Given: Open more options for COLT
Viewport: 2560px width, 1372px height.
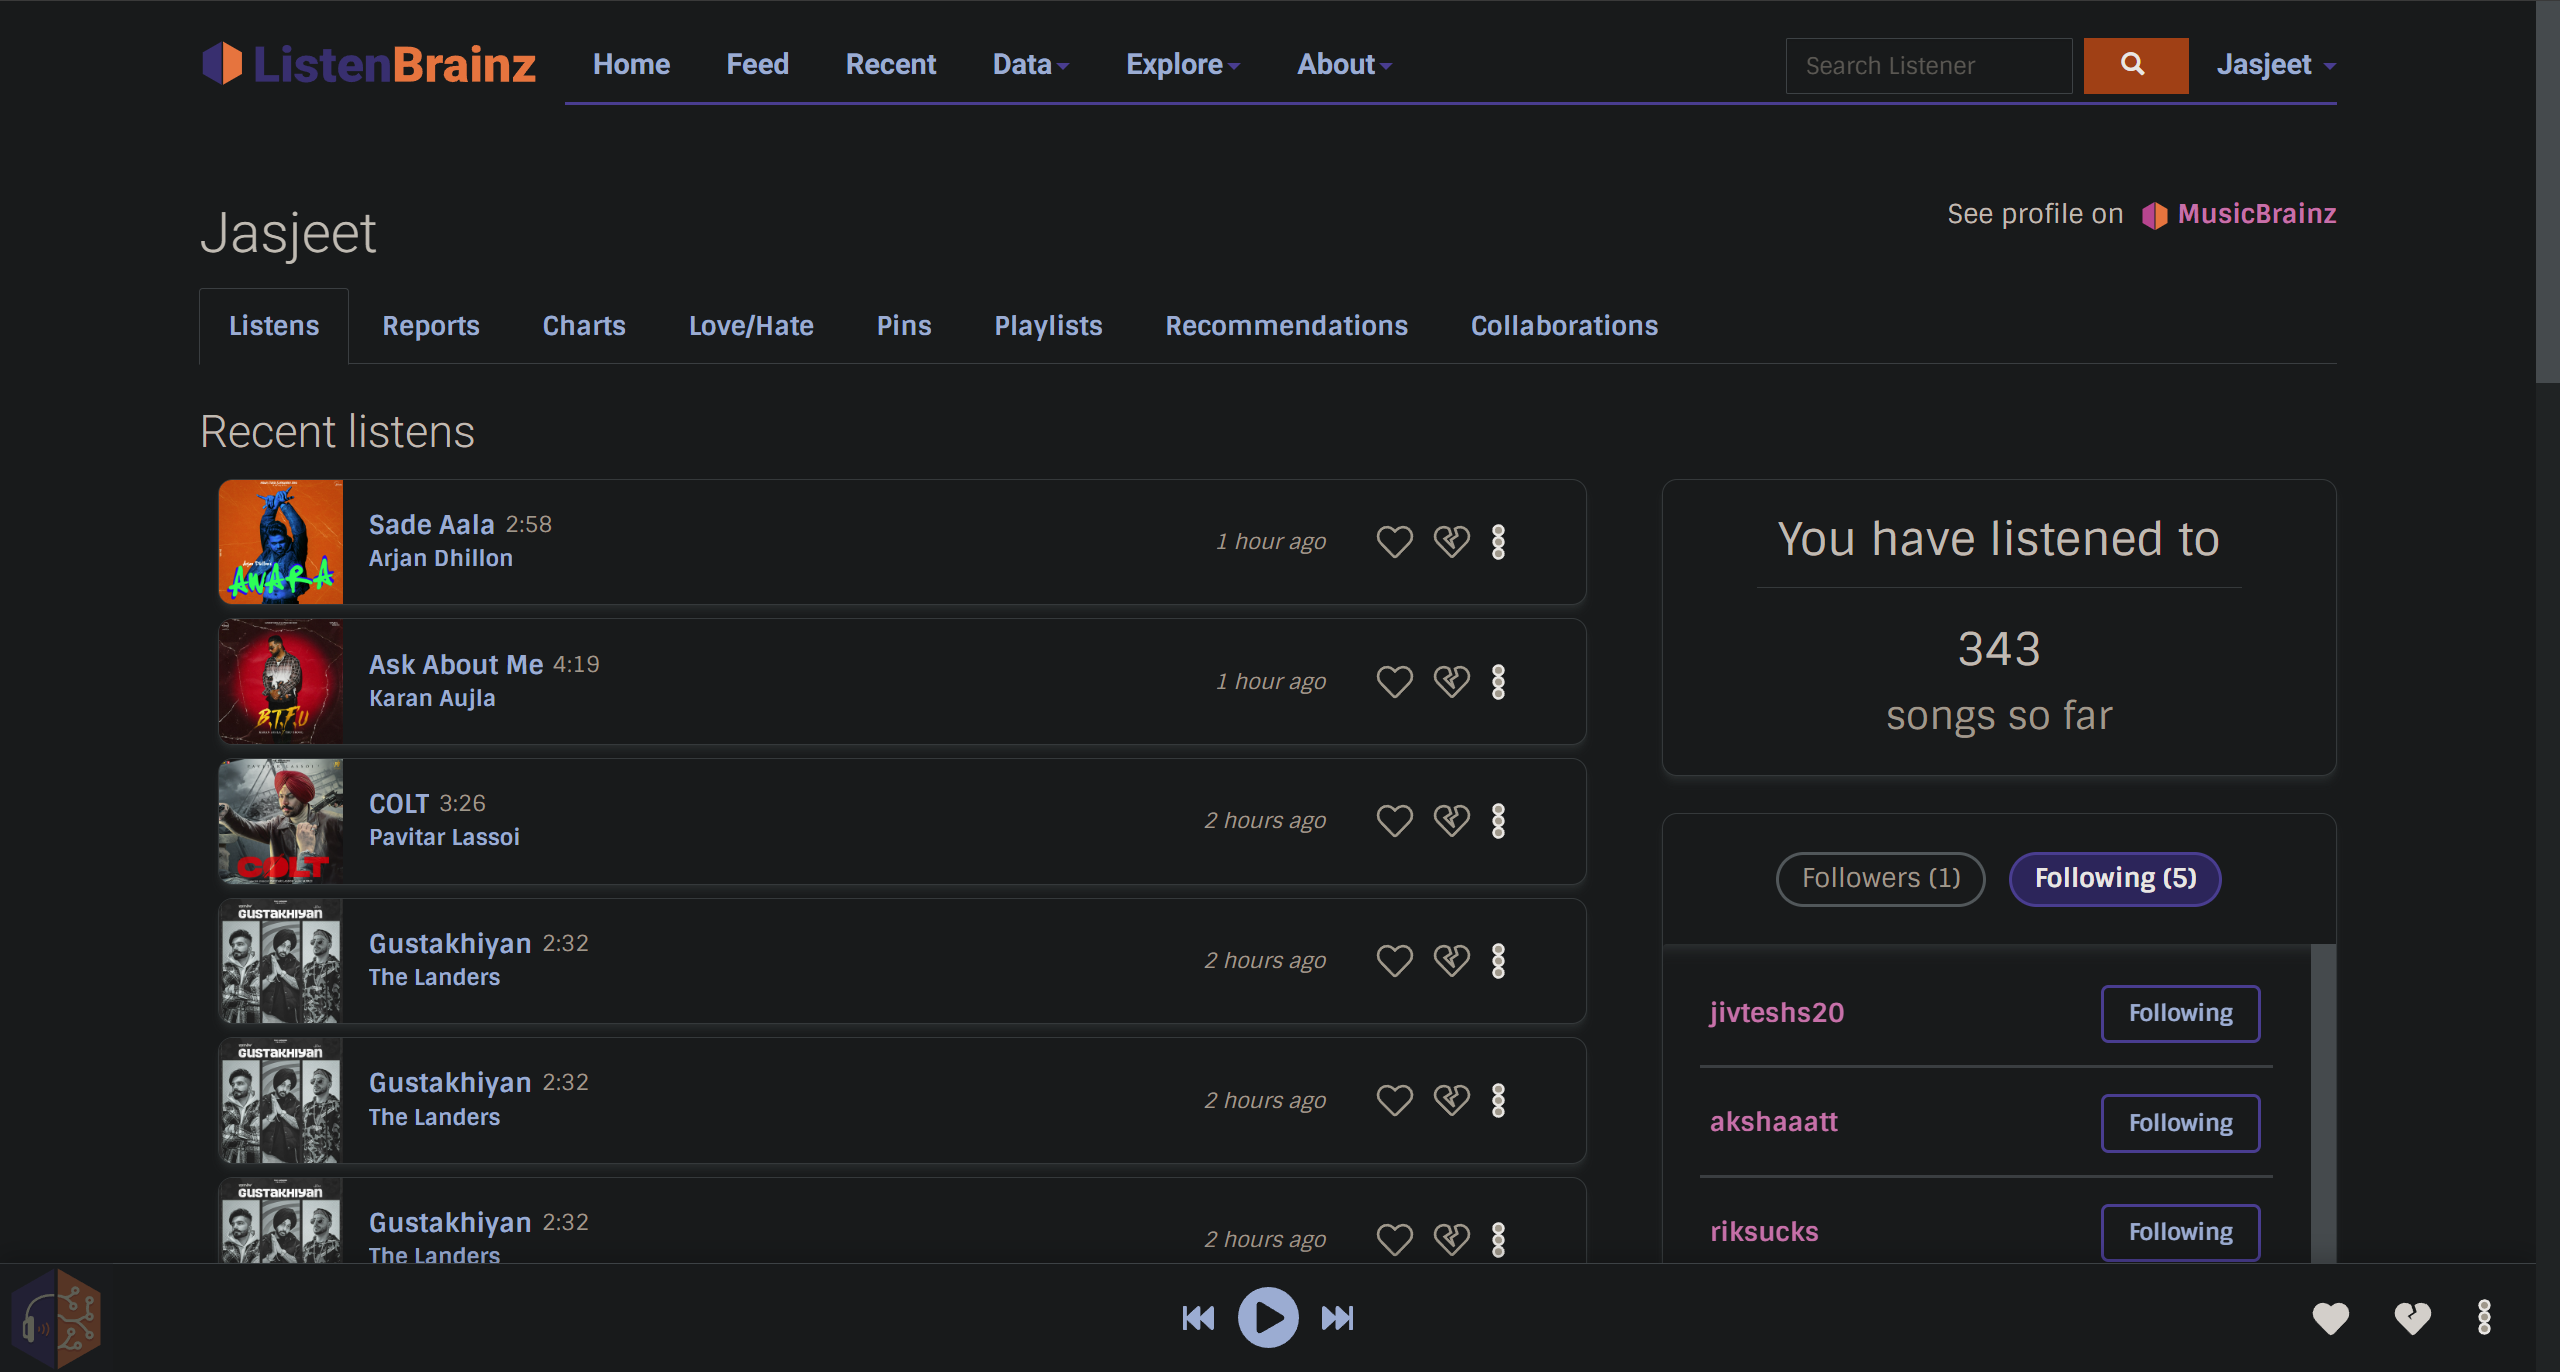Looking at the screenshot, I should tap(1498, 820).
